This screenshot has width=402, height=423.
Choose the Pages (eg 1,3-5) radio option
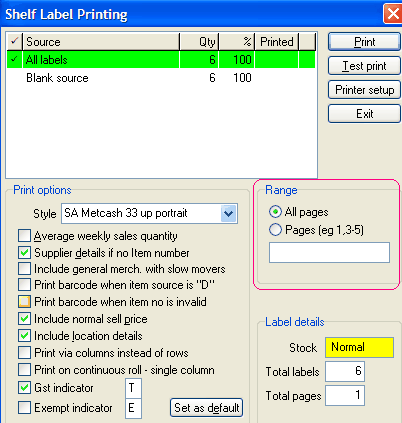click(x=275, y=230)
